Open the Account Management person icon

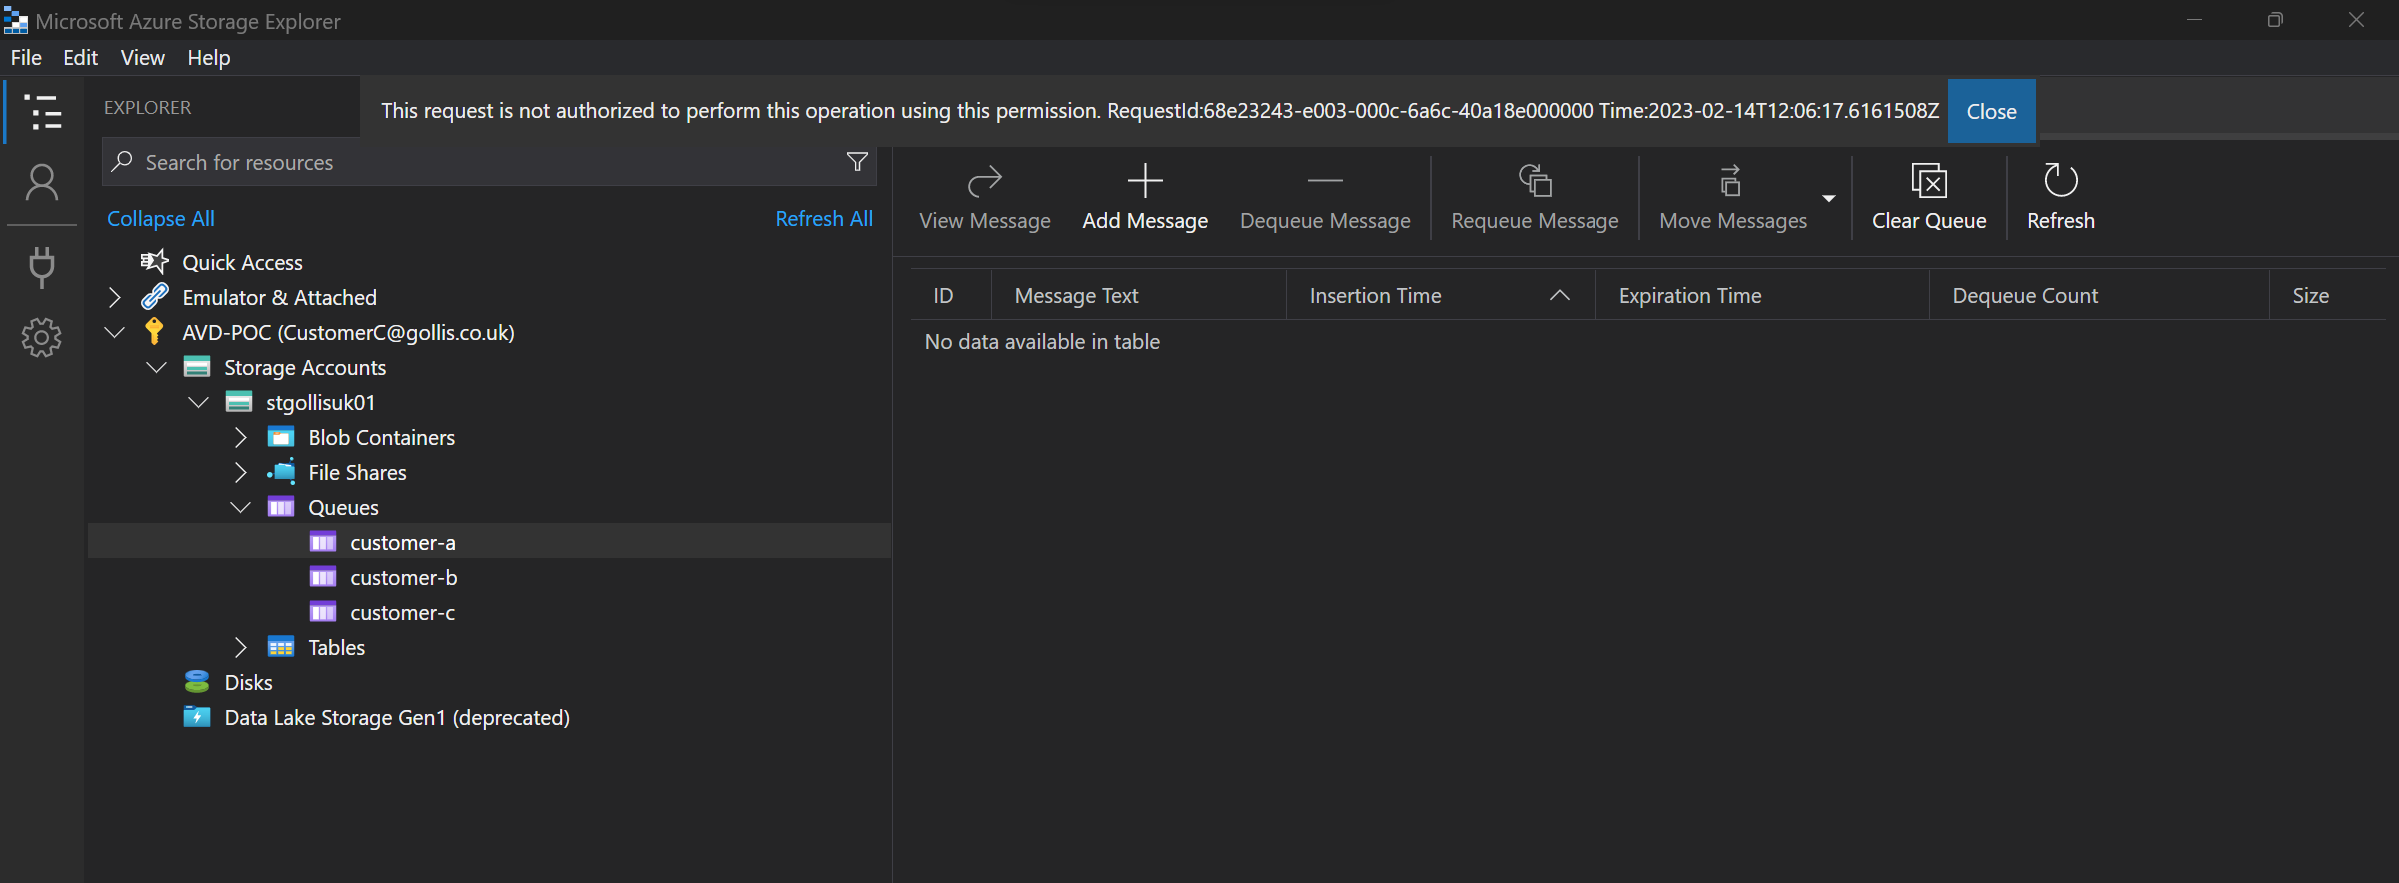(42, 183)
